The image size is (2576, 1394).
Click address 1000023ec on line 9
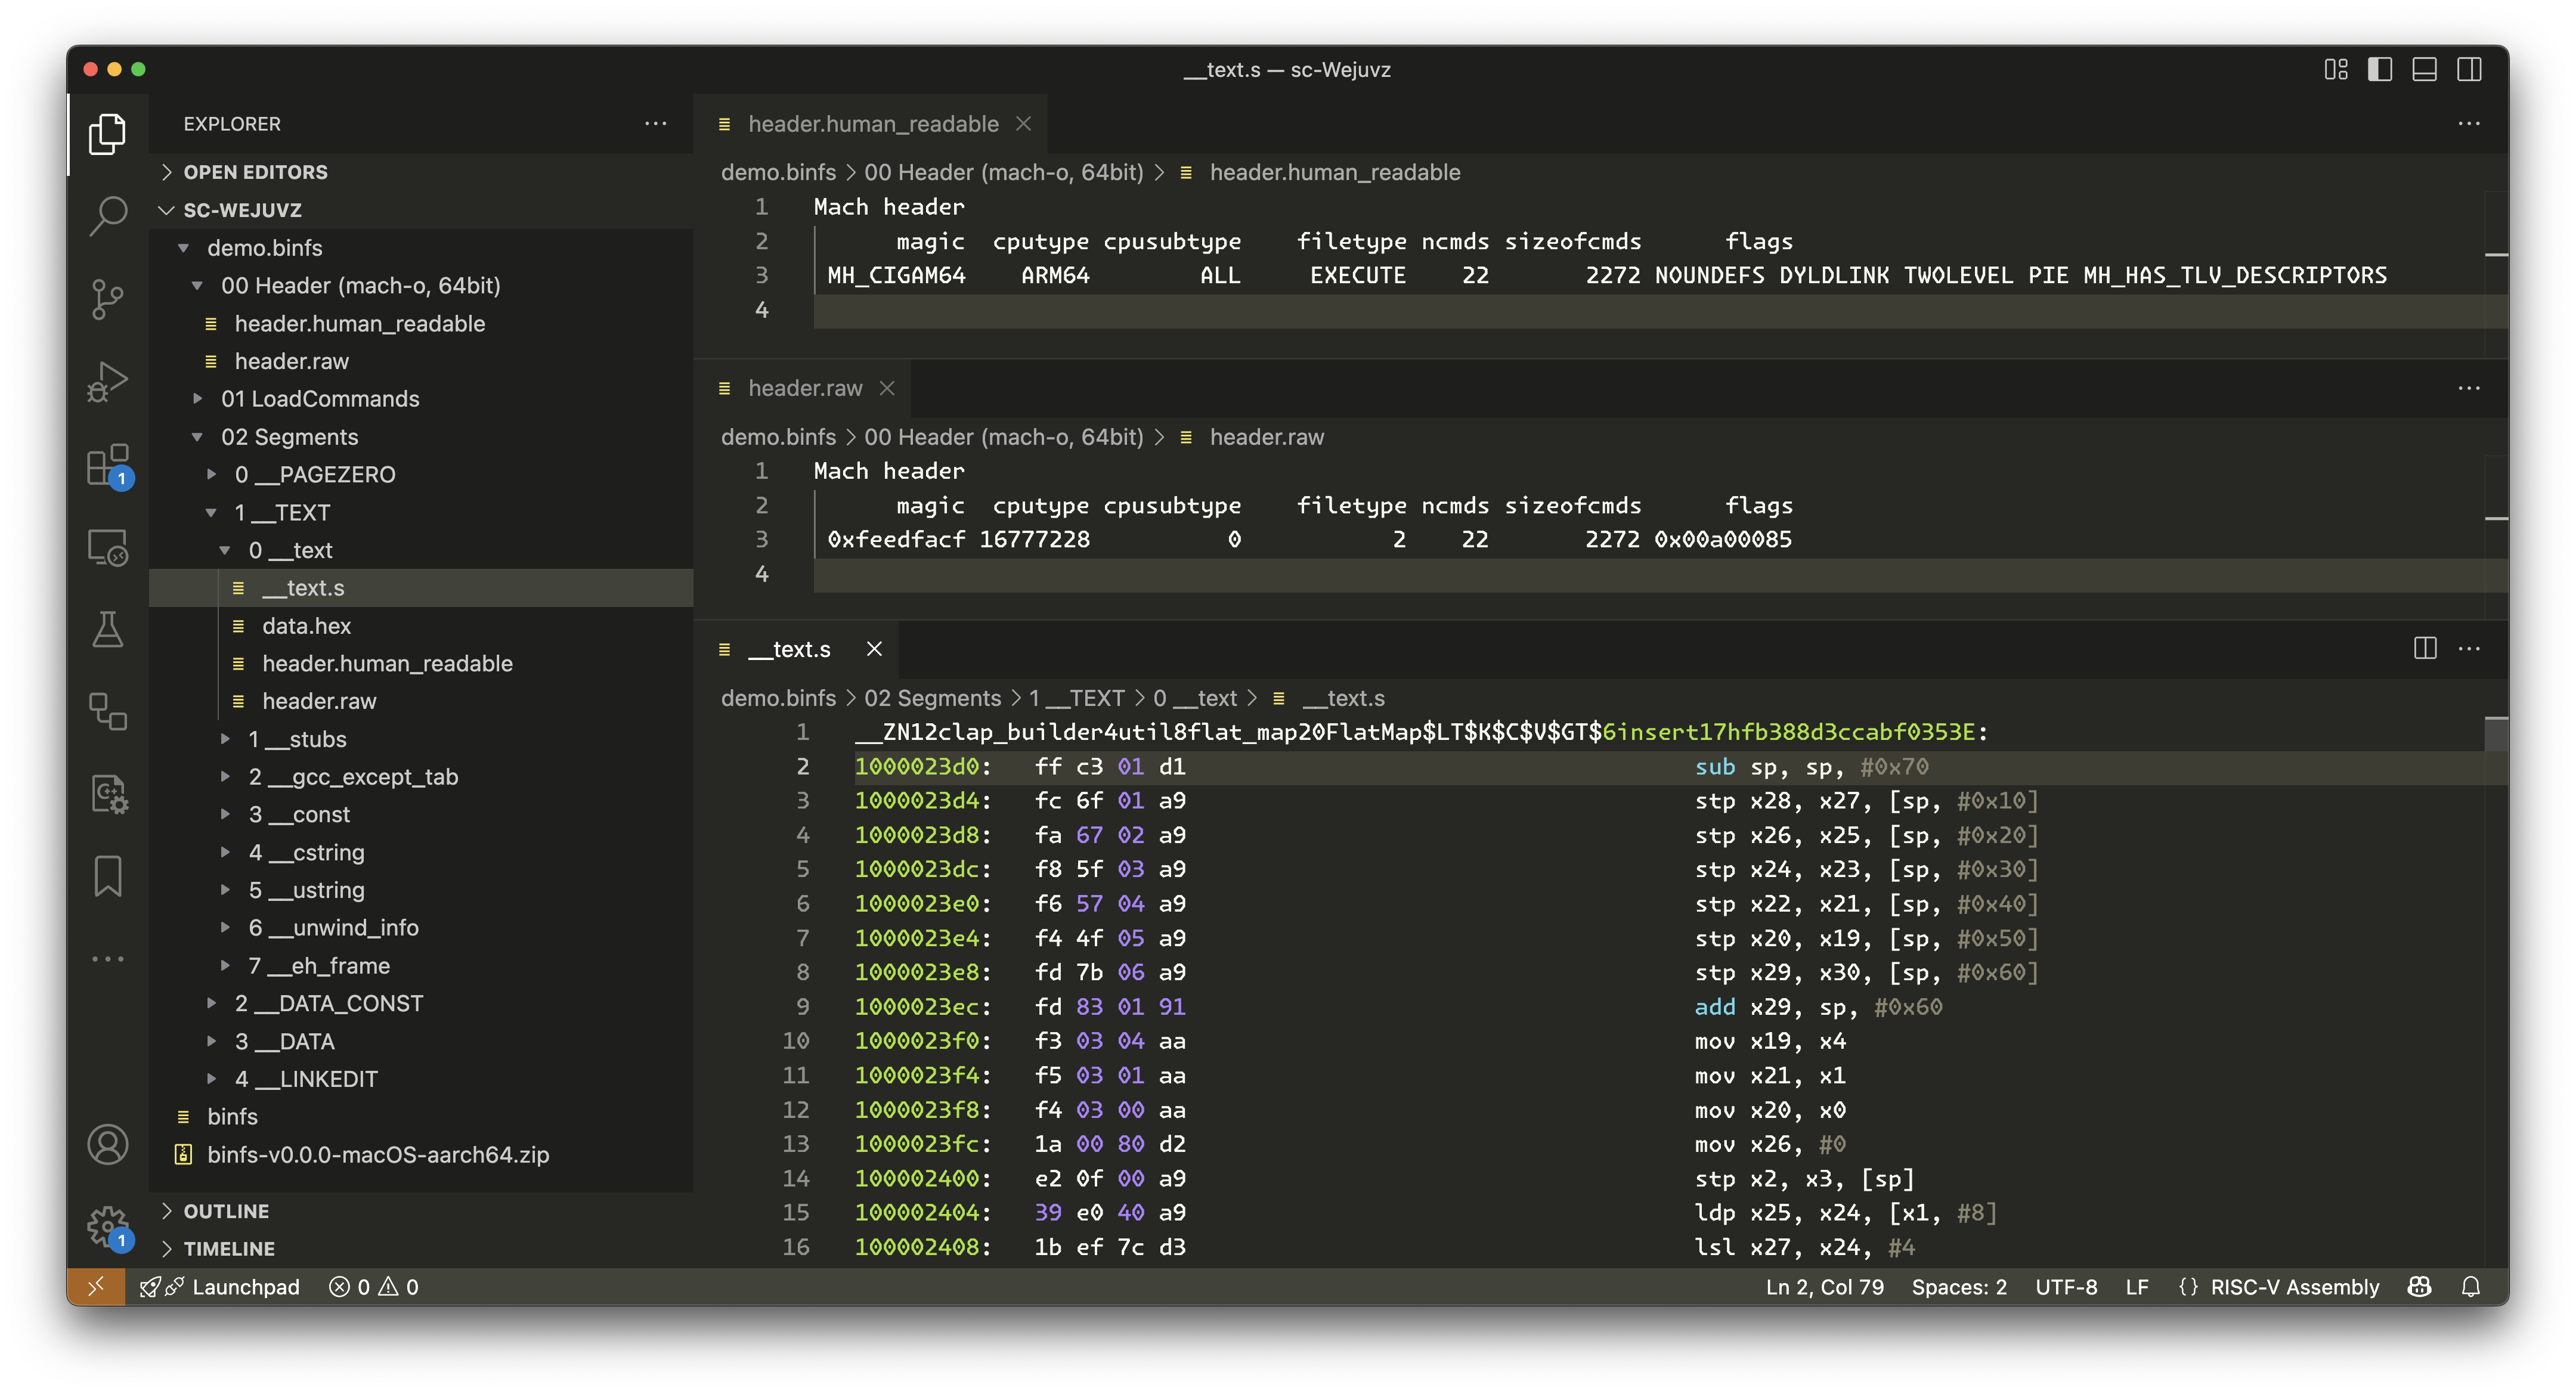[916, 1006]
